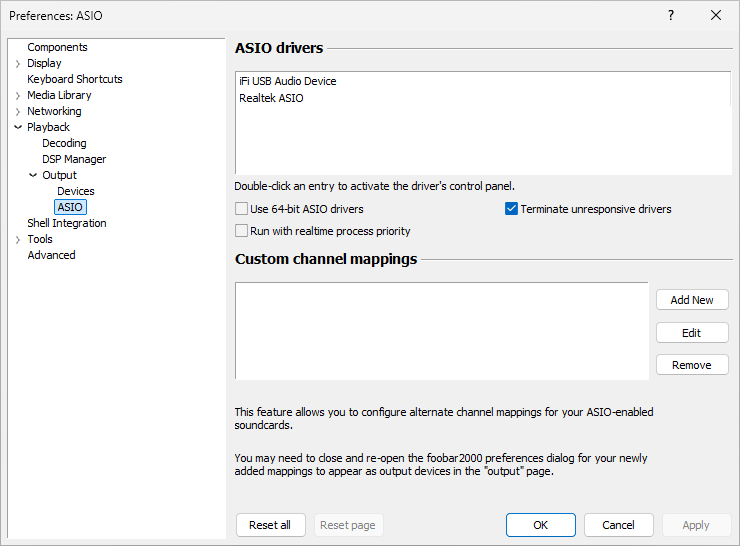Image resolution: width=740 pixels, height=546 pixels.
Task: Open the DSP Manager page
Action: [x=74, y=159]
